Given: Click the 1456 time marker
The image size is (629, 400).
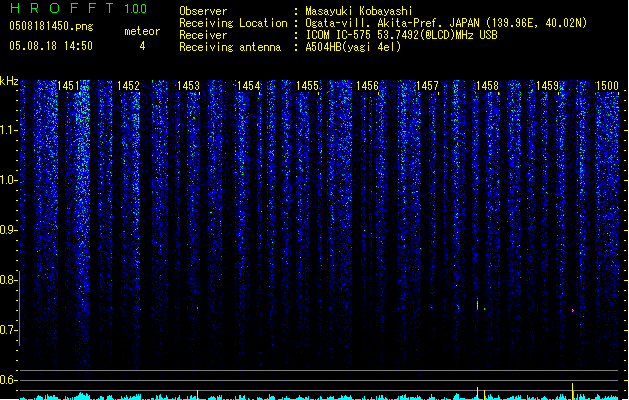Looking at the screenshot, I should (x=367, y=86).
